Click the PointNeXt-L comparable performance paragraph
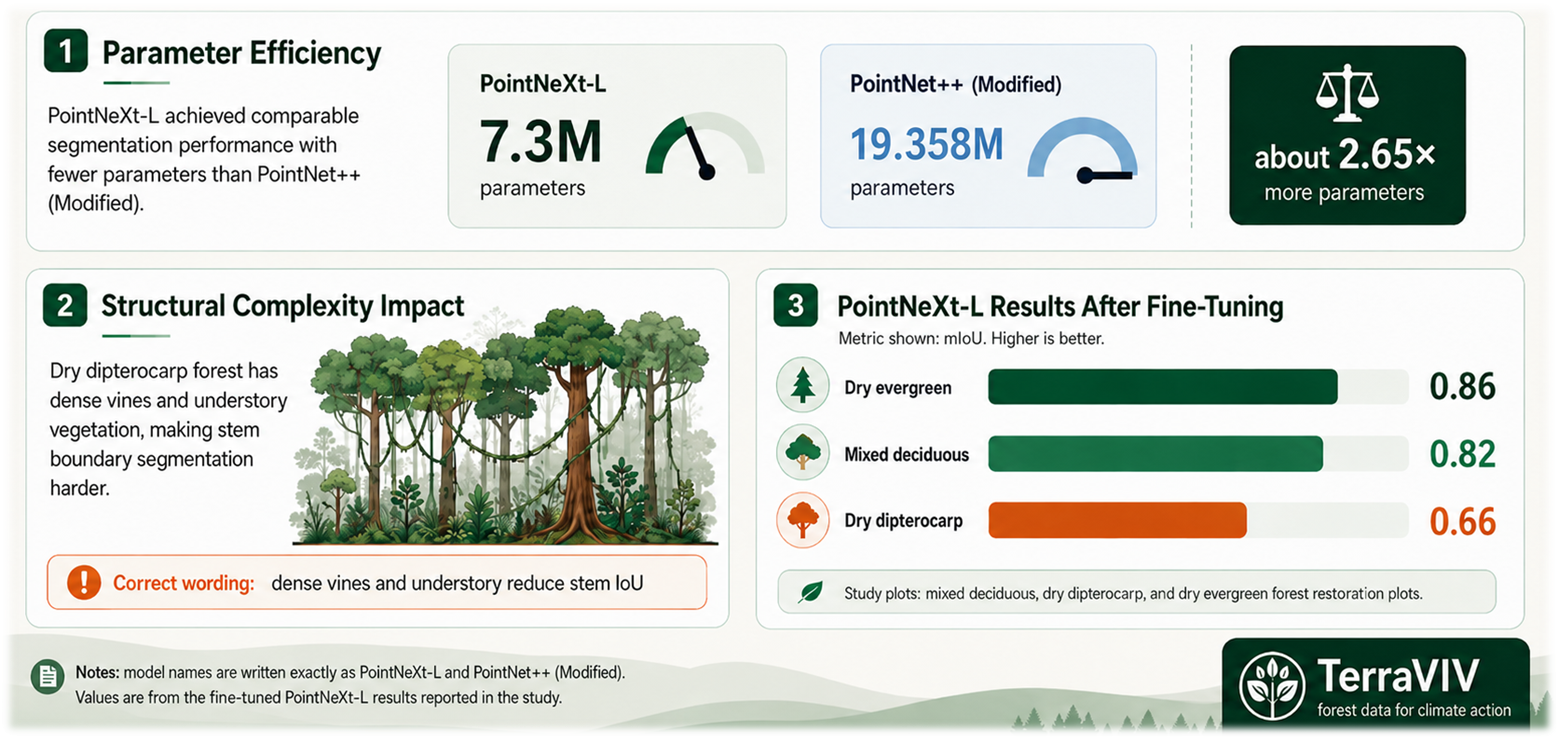 [203, 159]
